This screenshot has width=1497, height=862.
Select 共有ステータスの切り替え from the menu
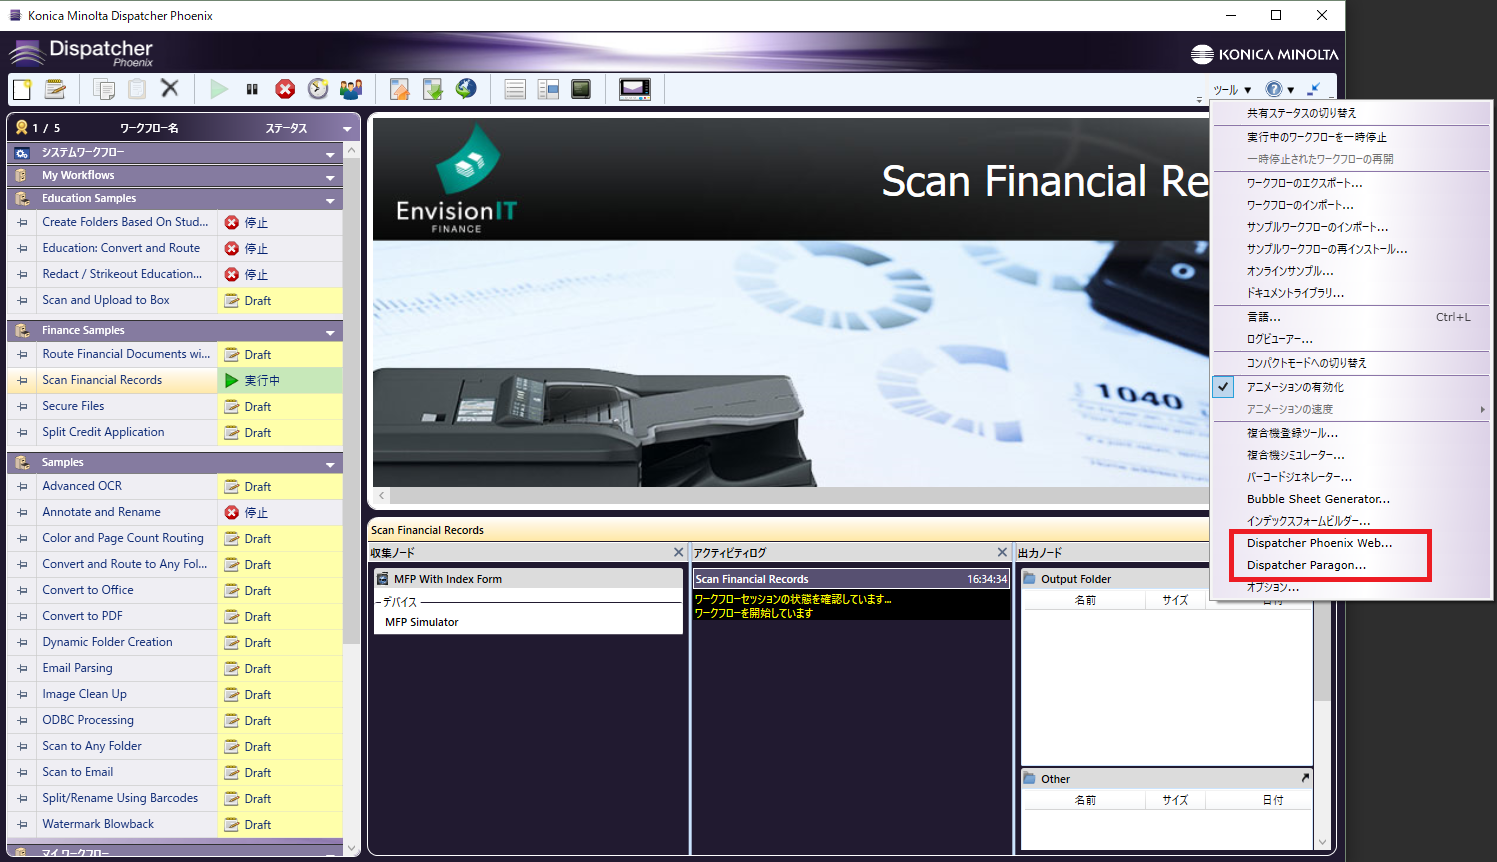pos(1350,113)
